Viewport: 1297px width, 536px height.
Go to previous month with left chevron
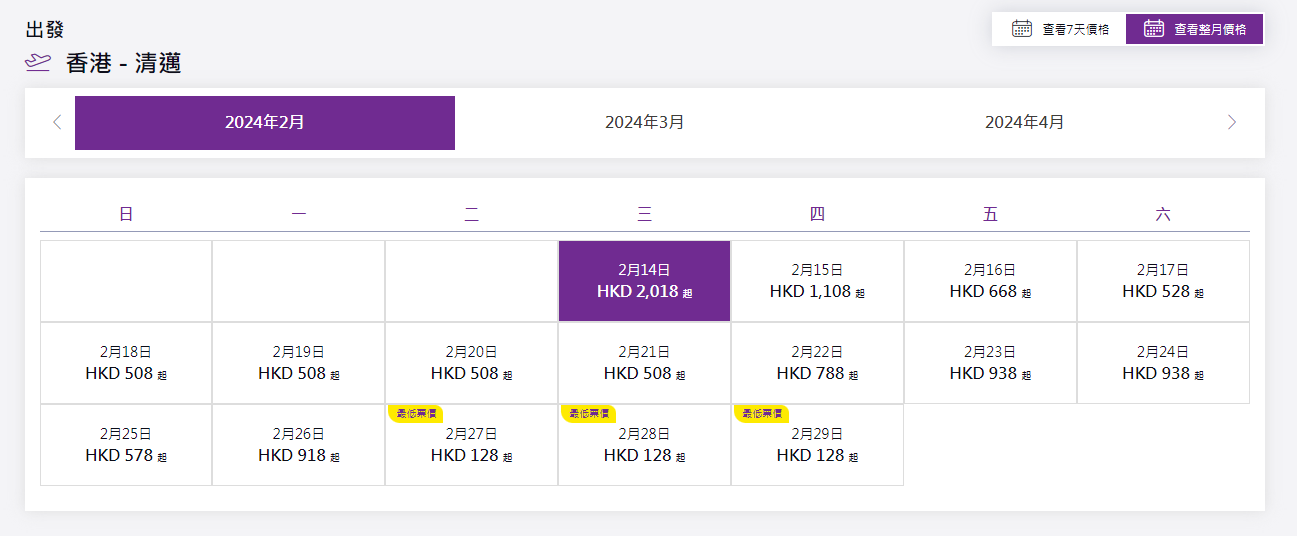[57, 122]
